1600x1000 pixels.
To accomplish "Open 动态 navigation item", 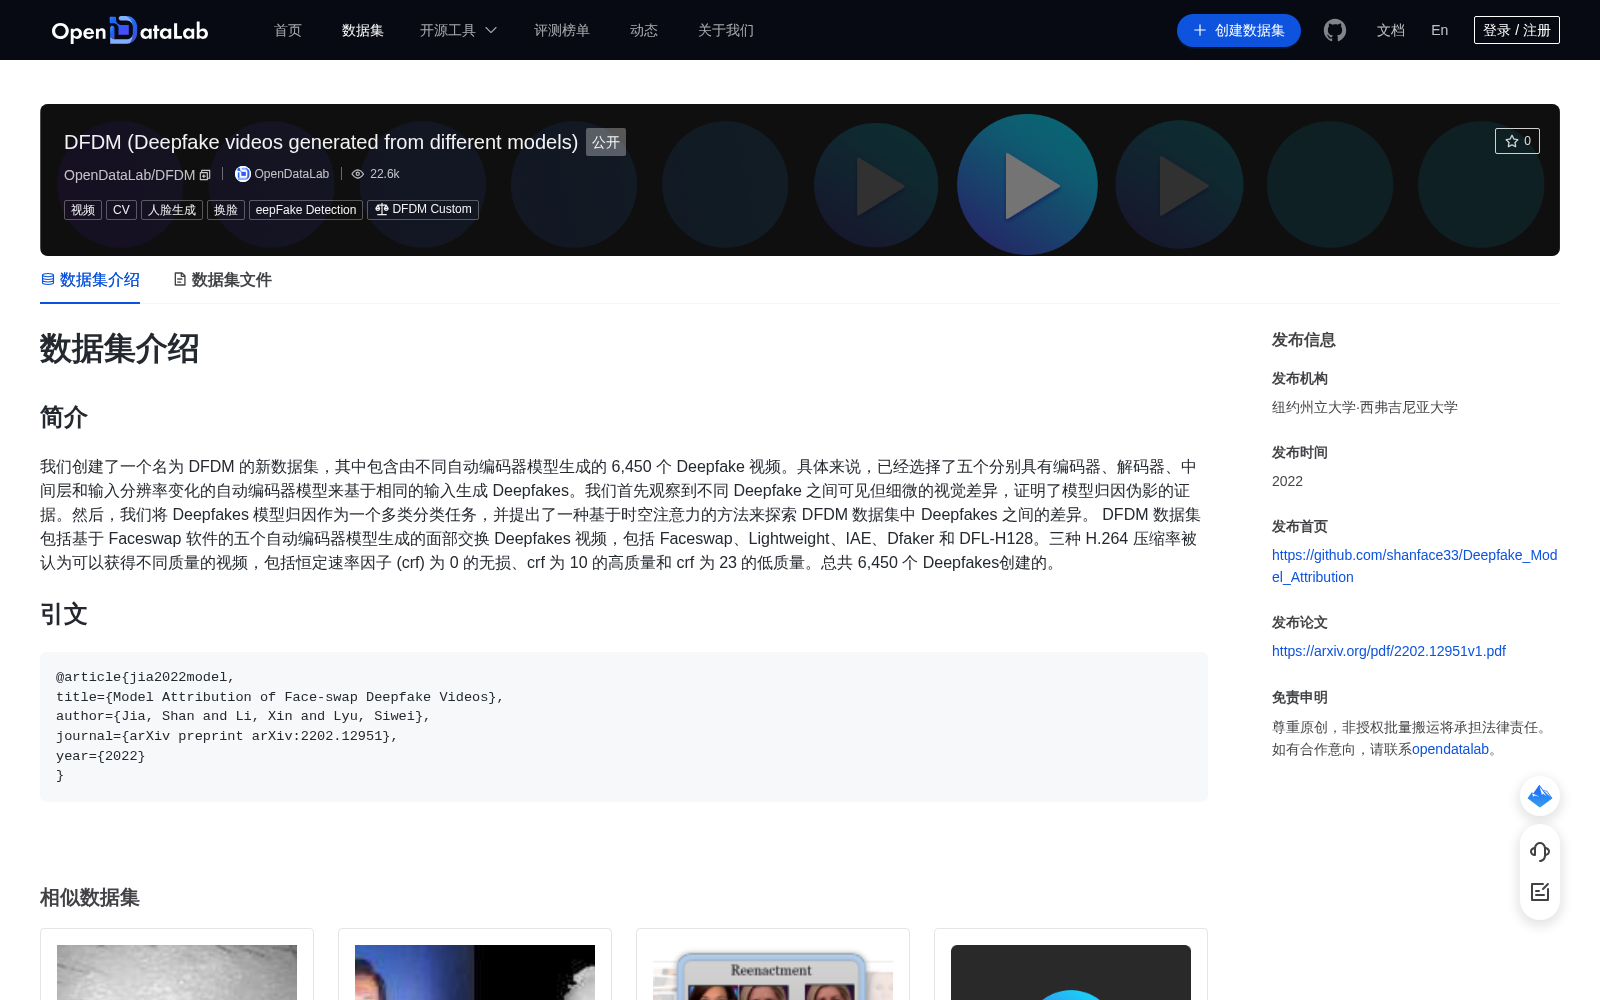I will click(x=644, y=30).
